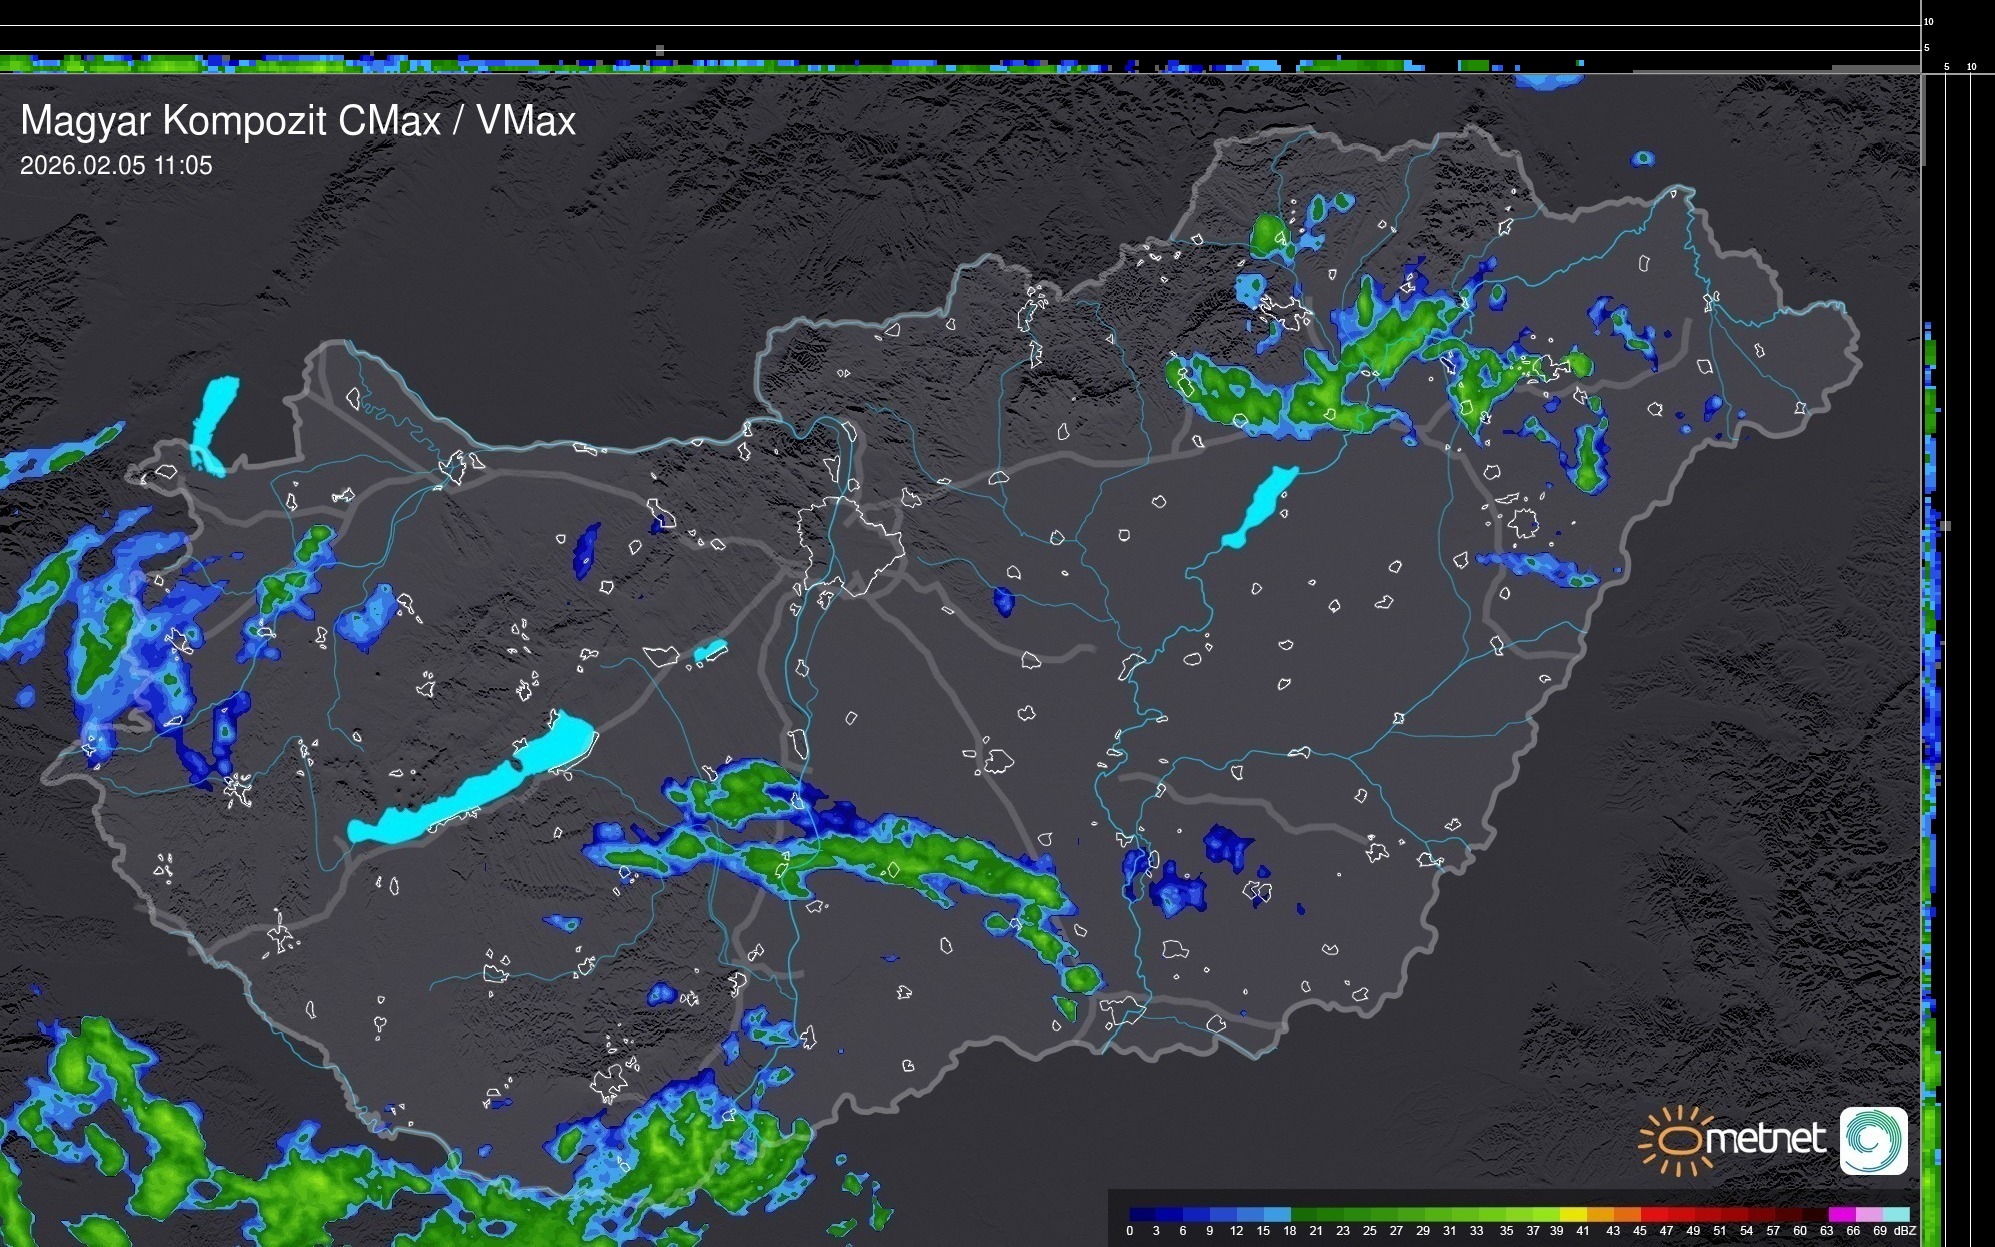The height and width of the screenshot is (1247, 1995).
Task: Click the teal swirl app icon
Action: click(1873, 1140)
